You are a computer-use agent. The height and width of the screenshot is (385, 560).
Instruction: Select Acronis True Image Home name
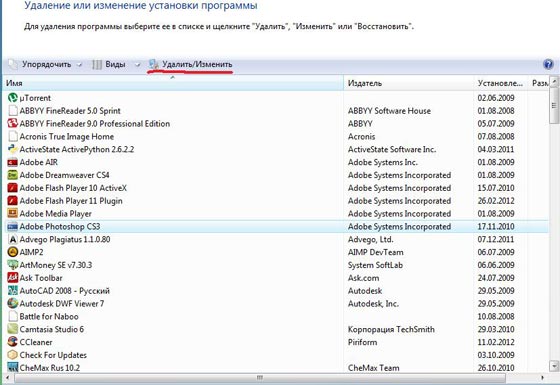[x=67, y=136]
